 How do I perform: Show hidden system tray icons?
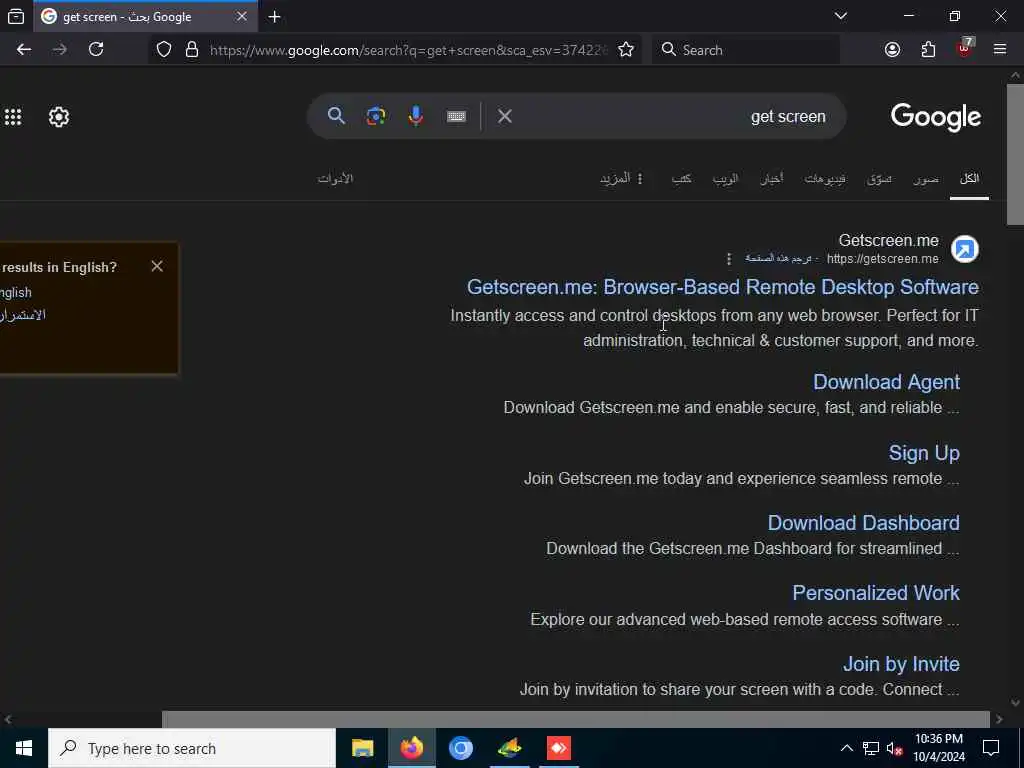tap(846, 748)
